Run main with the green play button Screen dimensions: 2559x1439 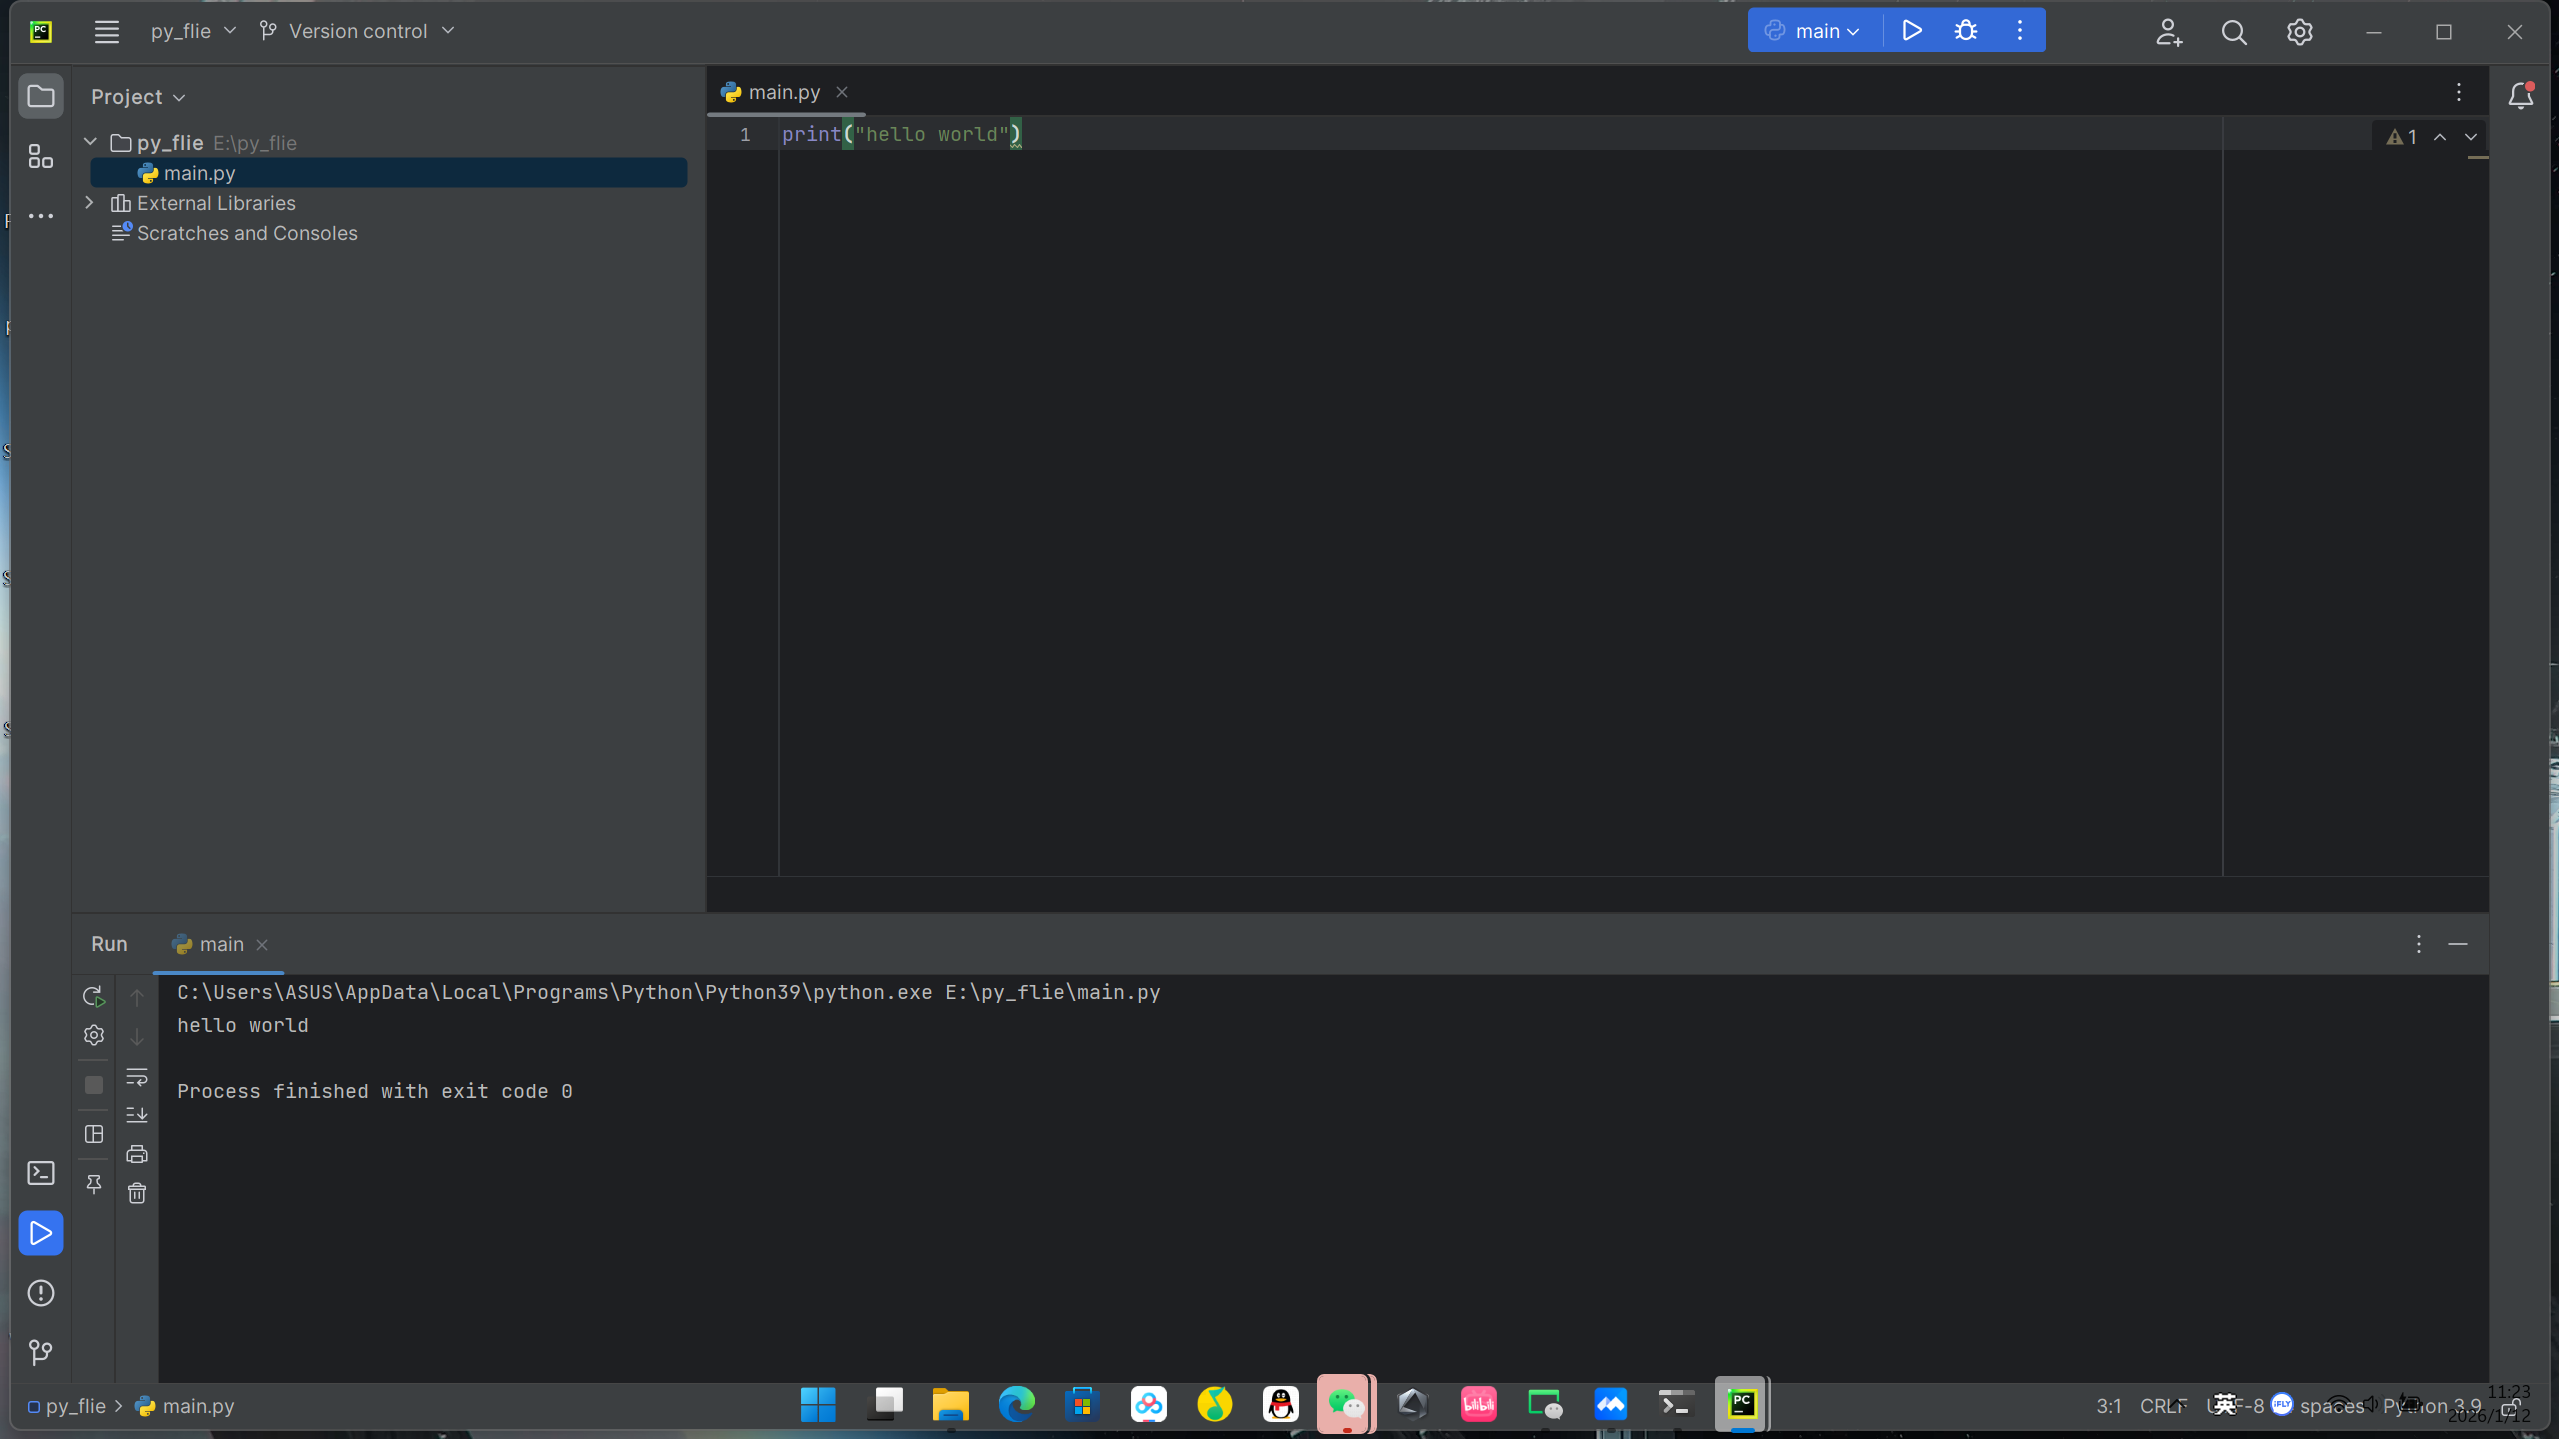1910,30
